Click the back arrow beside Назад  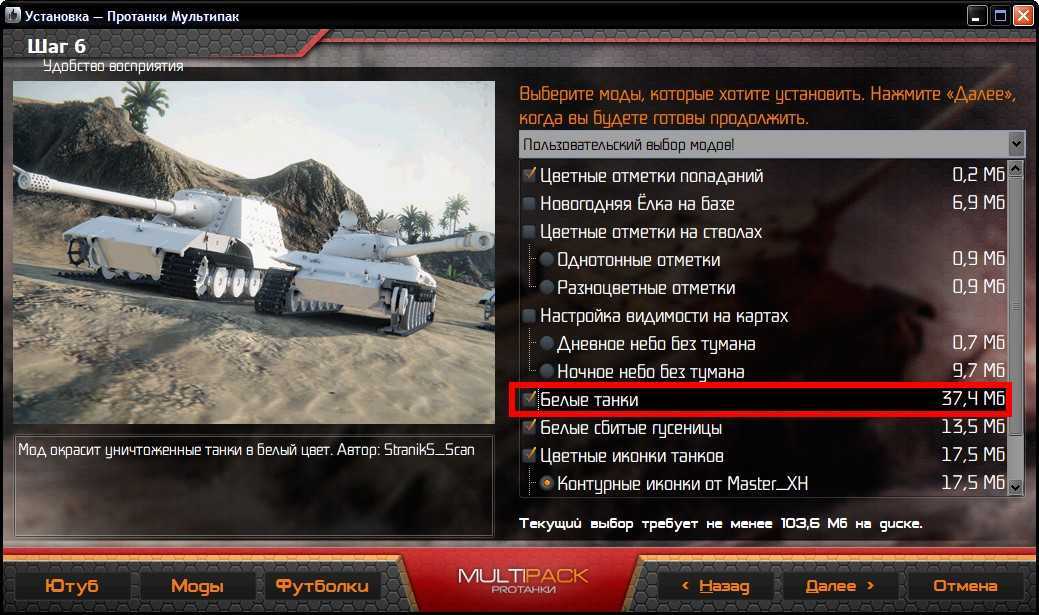coord(685,585)
